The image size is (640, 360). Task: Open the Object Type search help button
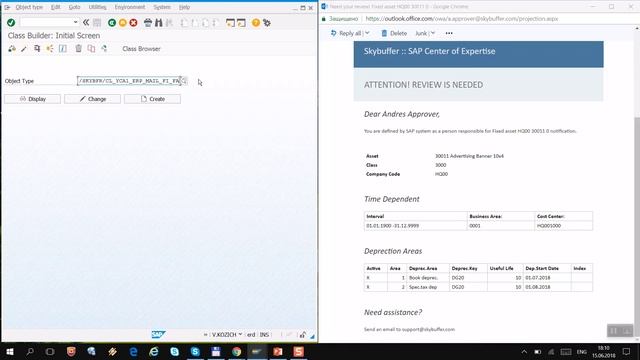[x=184, y=81]
